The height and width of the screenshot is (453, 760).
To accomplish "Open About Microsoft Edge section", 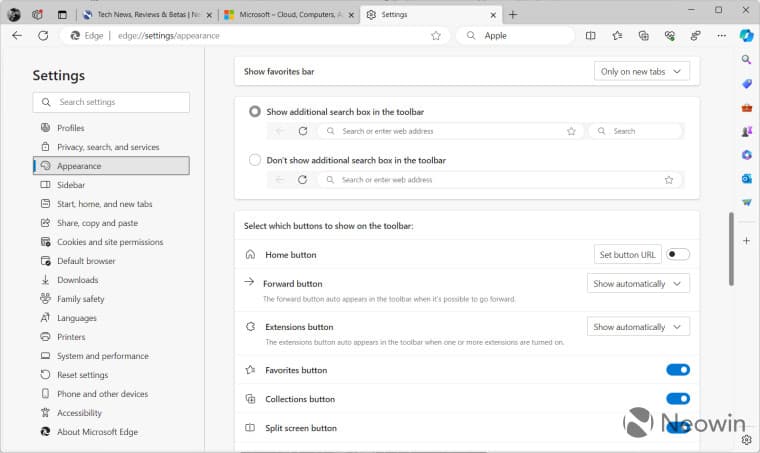I will [111, 432].
